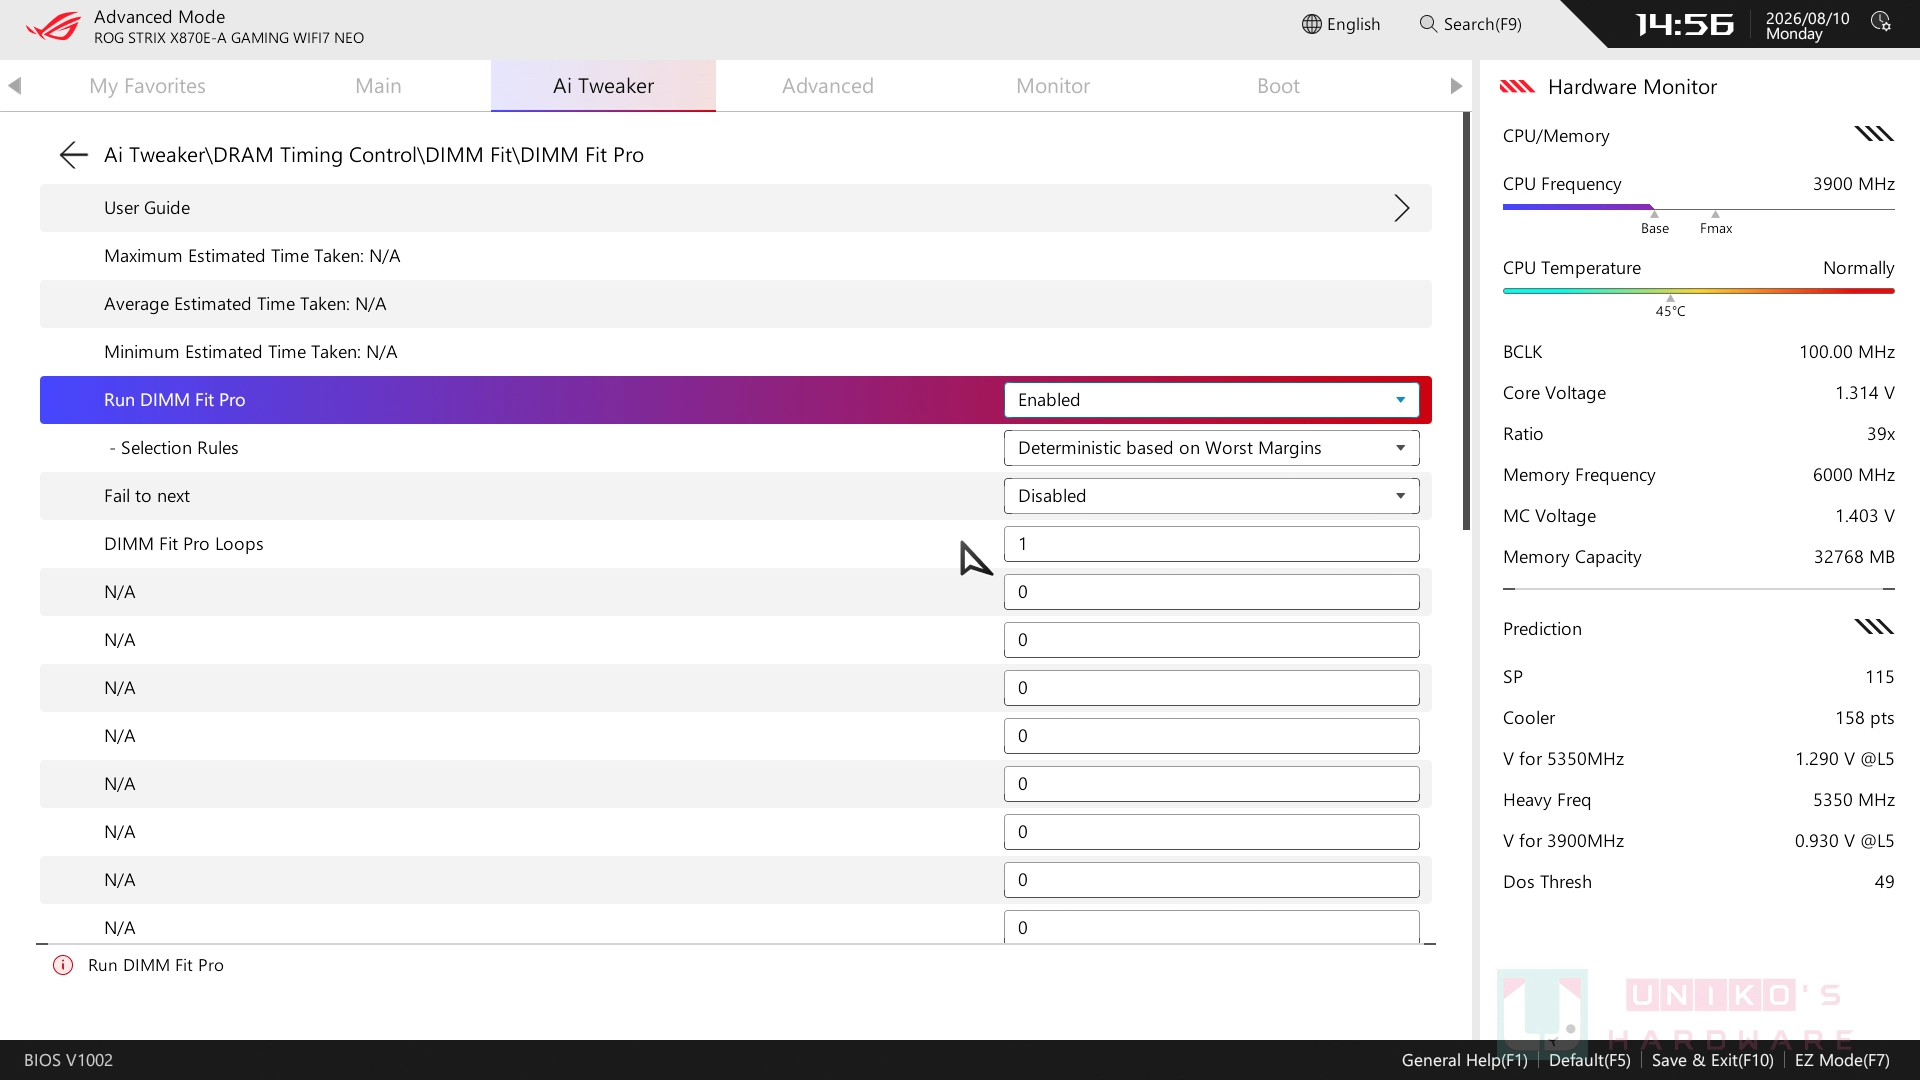Screen dimensions: 1920x1080
Task: Click the Hardware Monitor striped icon
Action: [x=1517, y=87]
